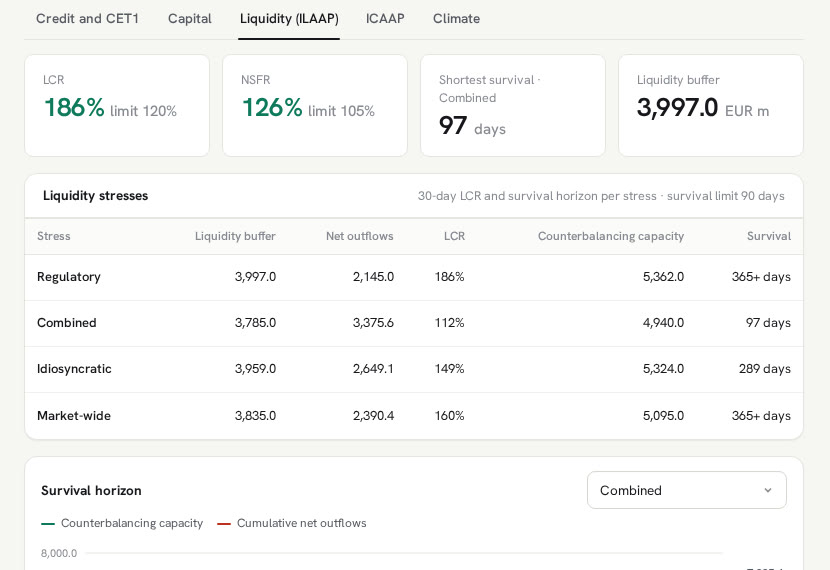This screenshot has width=830, height=570.
Task: Go to the ICAAP tab
Action: click(385, 19)
